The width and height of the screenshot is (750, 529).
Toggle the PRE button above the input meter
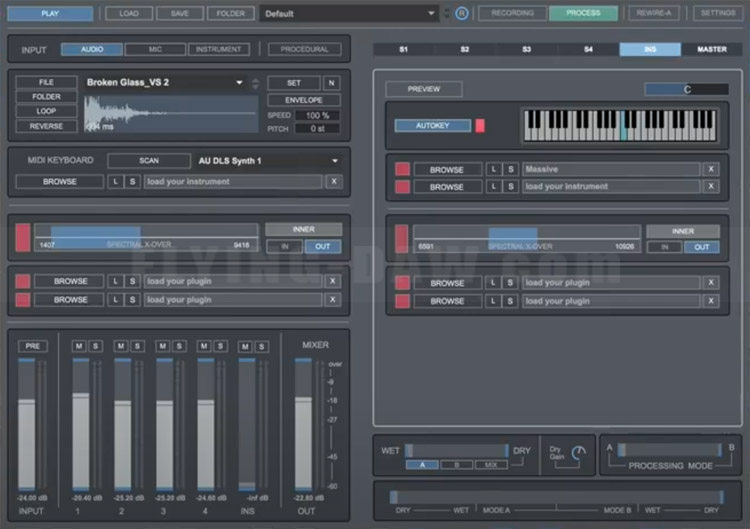pyautogui.click(x=32, y=346)
